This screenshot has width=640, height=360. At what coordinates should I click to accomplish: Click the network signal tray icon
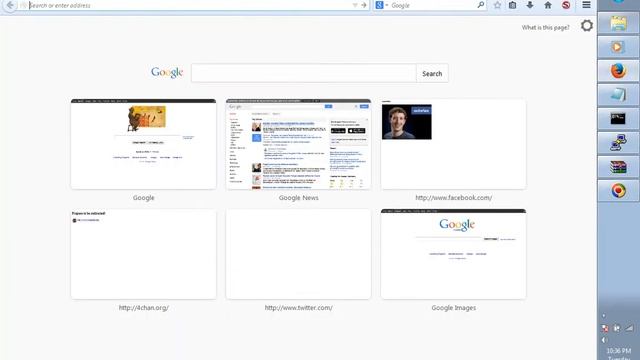tap(629, 328)
